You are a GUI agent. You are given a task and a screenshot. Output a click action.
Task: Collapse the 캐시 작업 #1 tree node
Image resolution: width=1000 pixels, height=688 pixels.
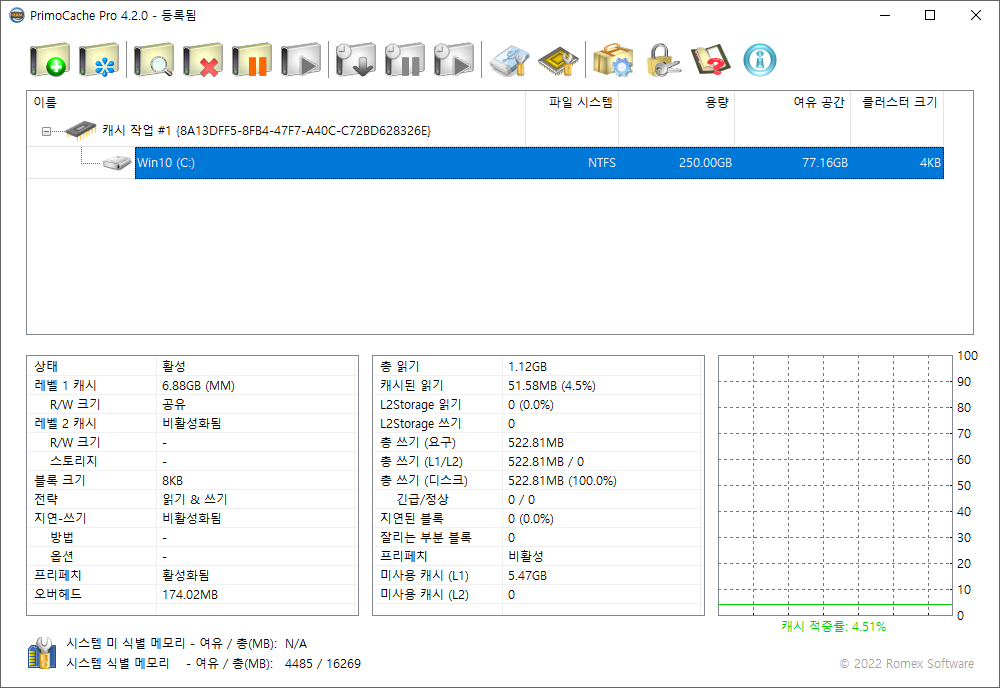point(46,131)
